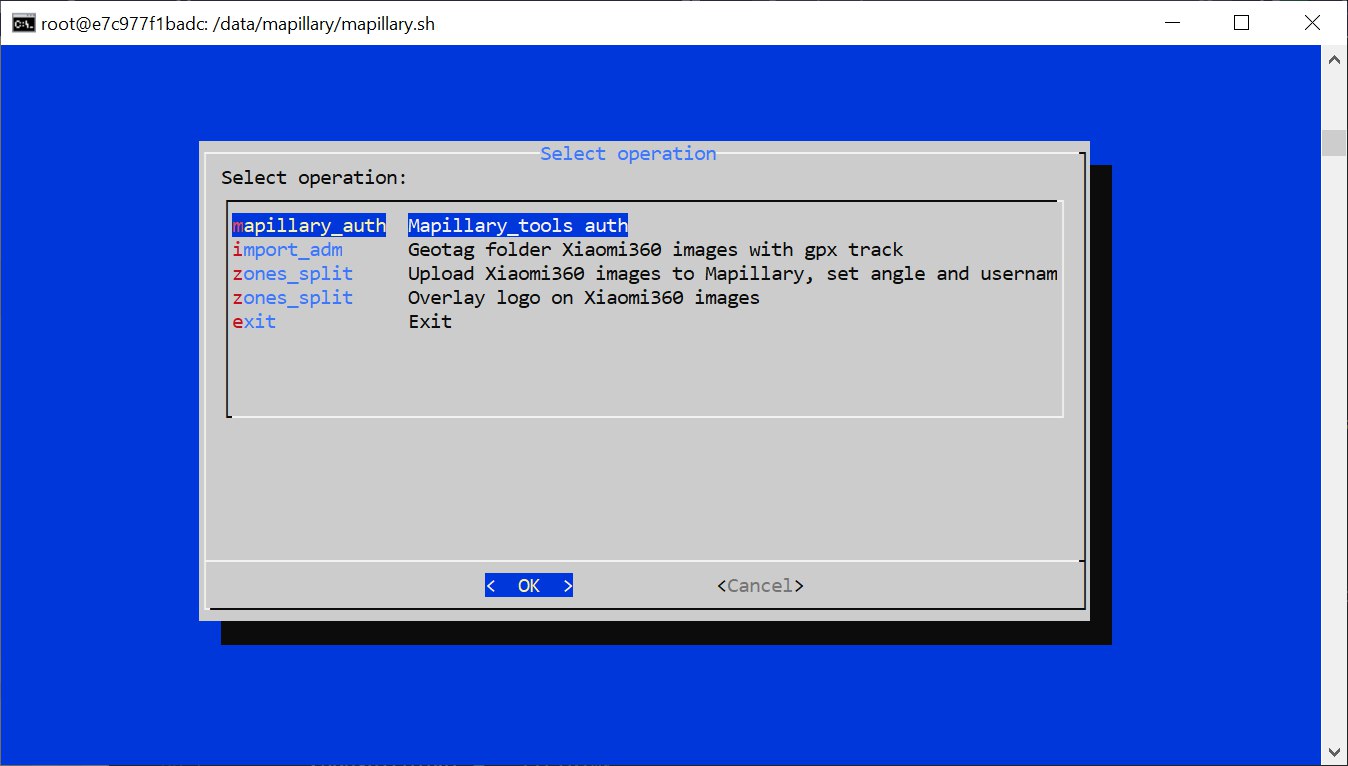Click the 'Mapillary_tools auth' description text
1348x766 pixels.
coord(518,226)
